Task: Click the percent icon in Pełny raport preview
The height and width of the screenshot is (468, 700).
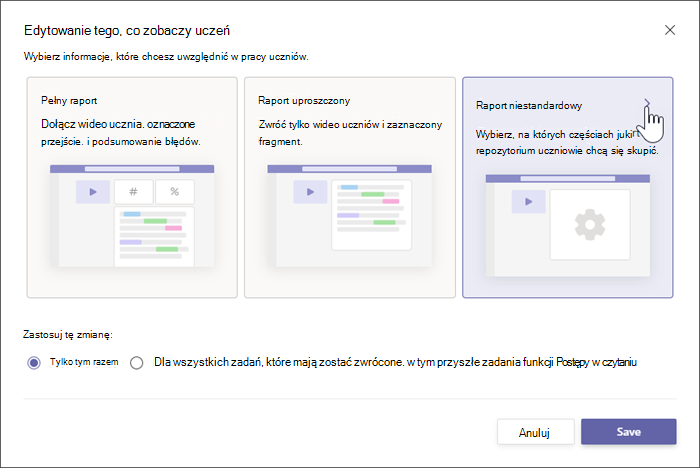Action: pyautogui.click(x=175, y=192)
